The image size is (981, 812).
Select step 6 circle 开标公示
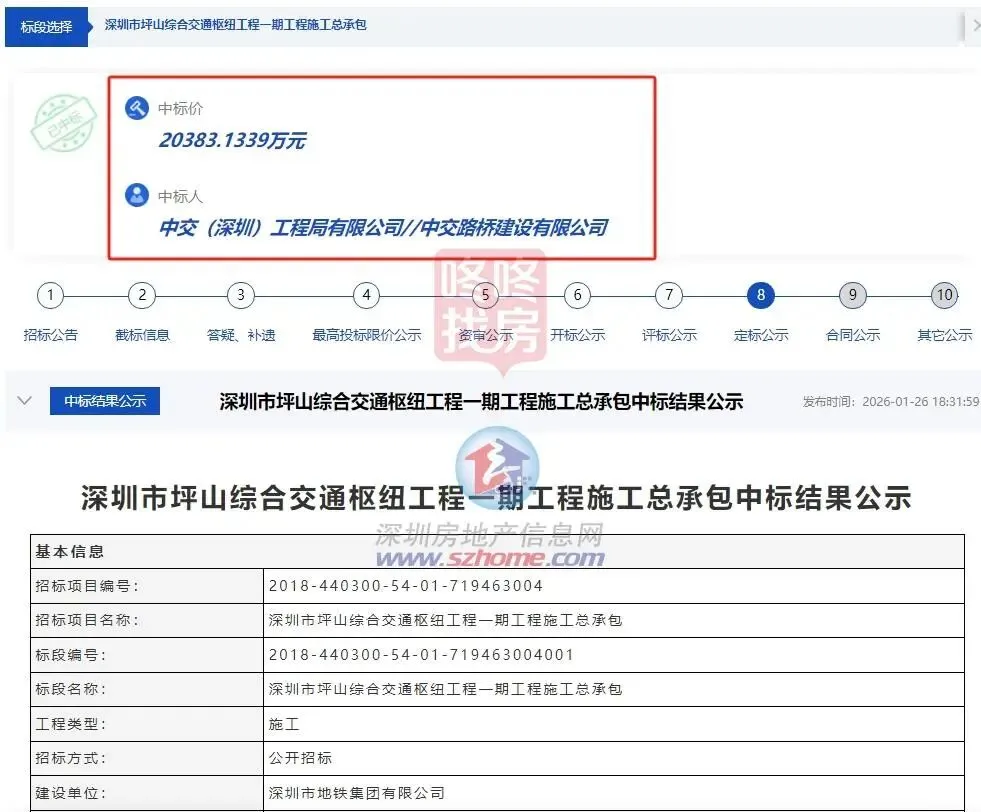(x=577, y=295)
